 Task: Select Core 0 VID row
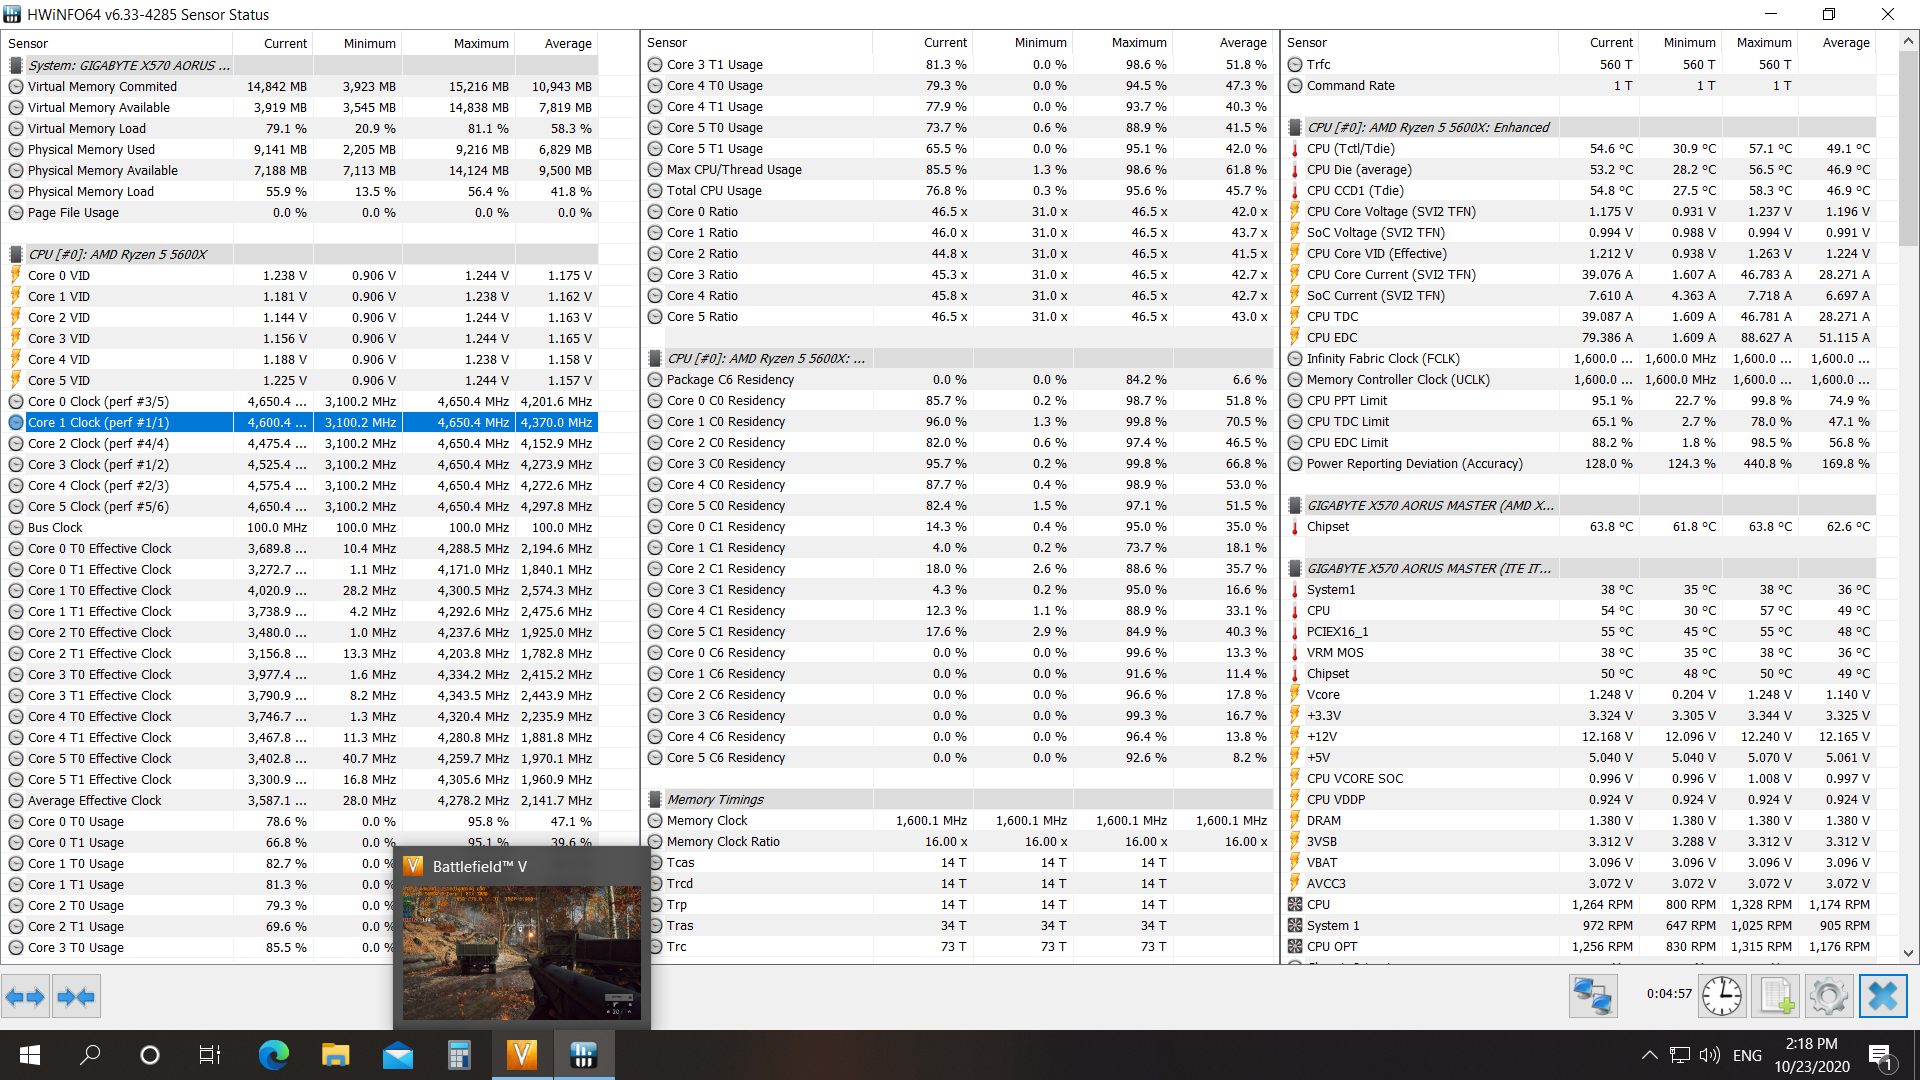(300, 275)
